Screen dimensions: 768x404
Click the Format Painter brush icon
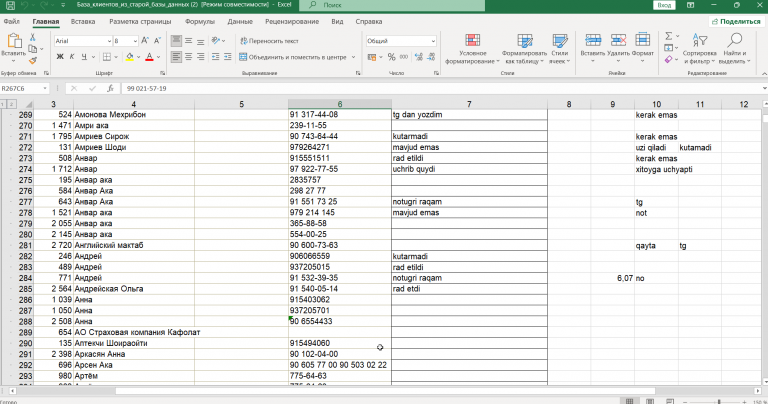click(32, 61)
